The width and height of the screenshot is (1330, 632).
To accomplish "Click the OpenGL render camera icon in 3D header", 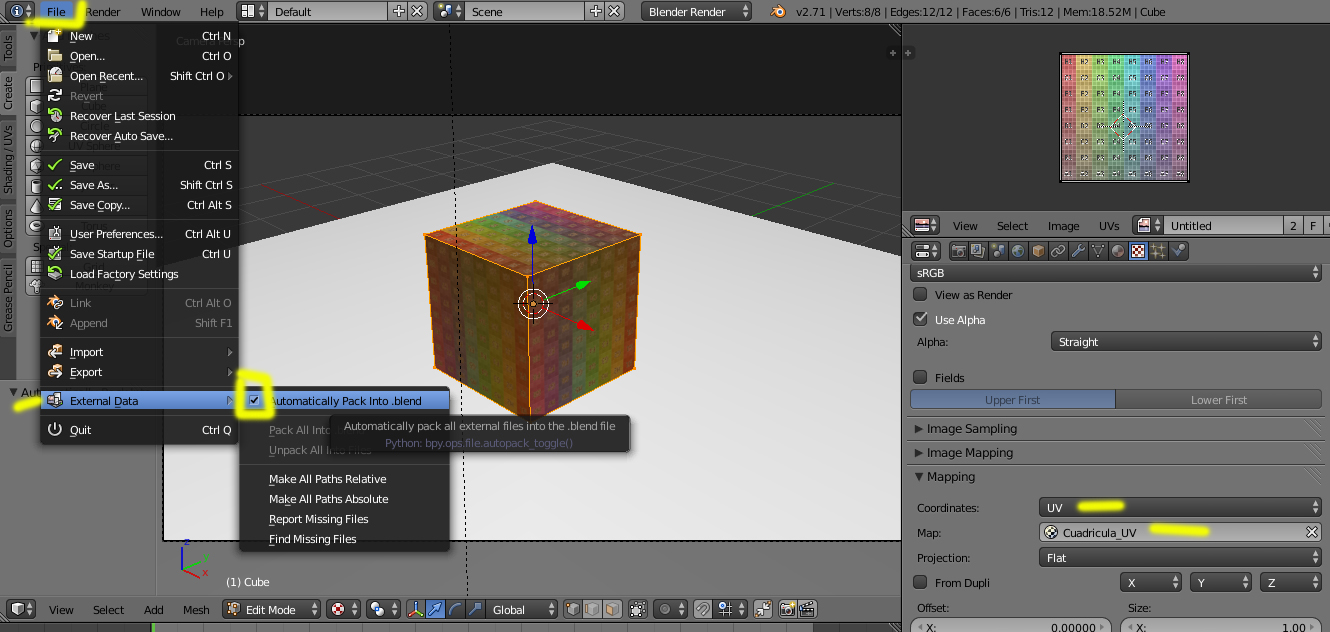I will point(786,609).
